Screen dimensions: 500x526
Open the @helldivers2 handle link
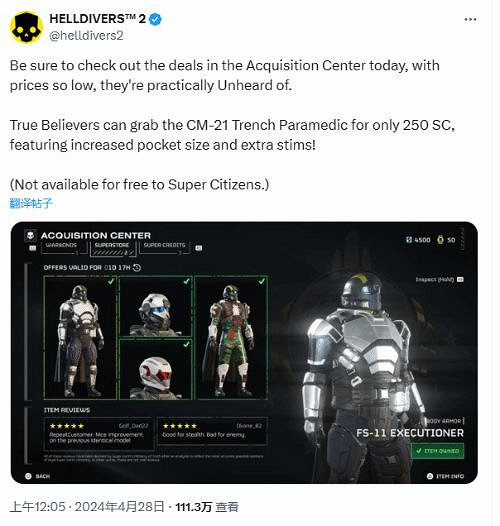[x=86, y=36]
